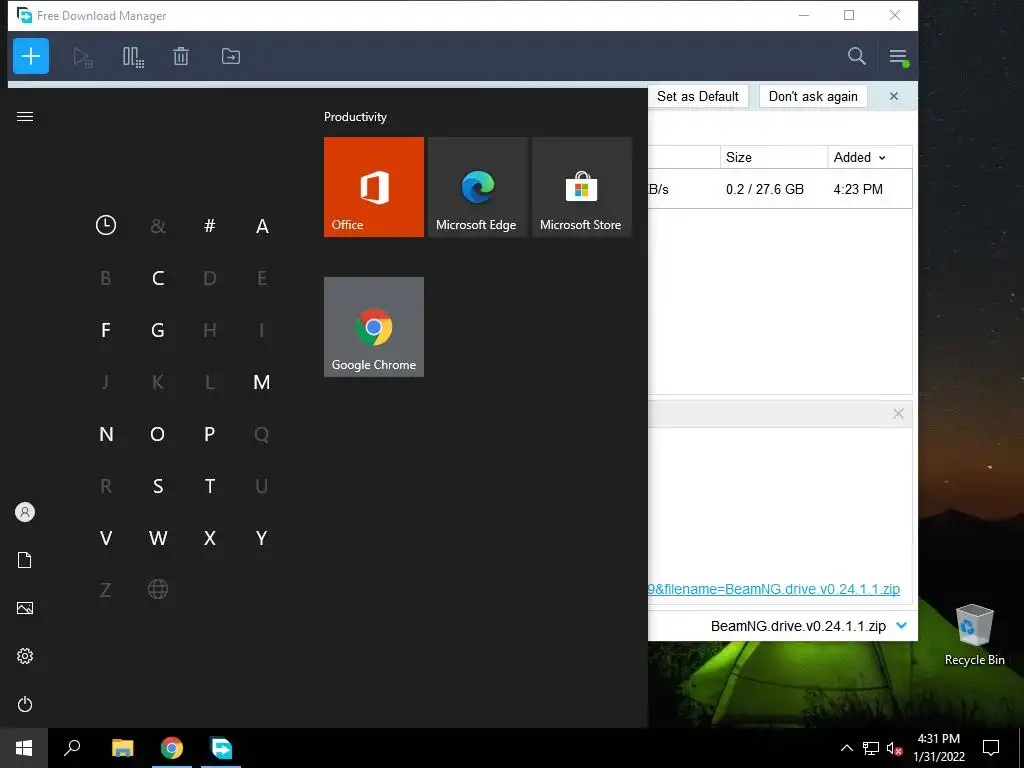1024x768 pixels.
Task: Jump to letter A apps
Action: coord(261,226)
